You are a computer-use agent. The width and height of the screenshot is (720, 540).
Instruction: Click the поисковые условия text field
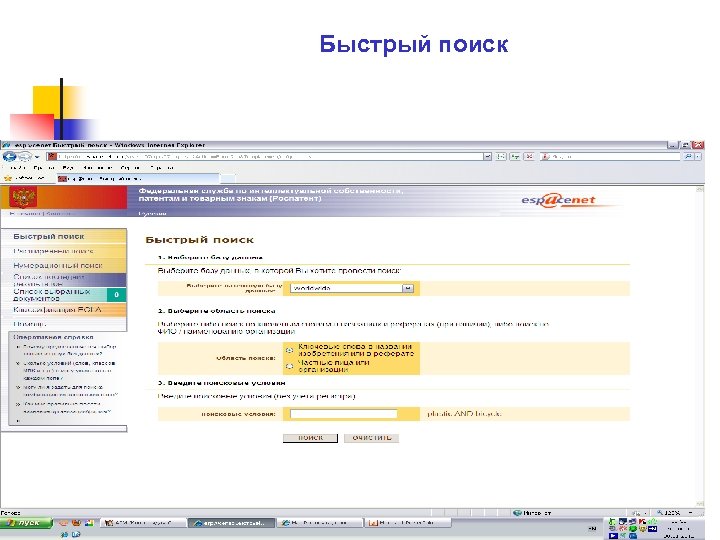343,414
